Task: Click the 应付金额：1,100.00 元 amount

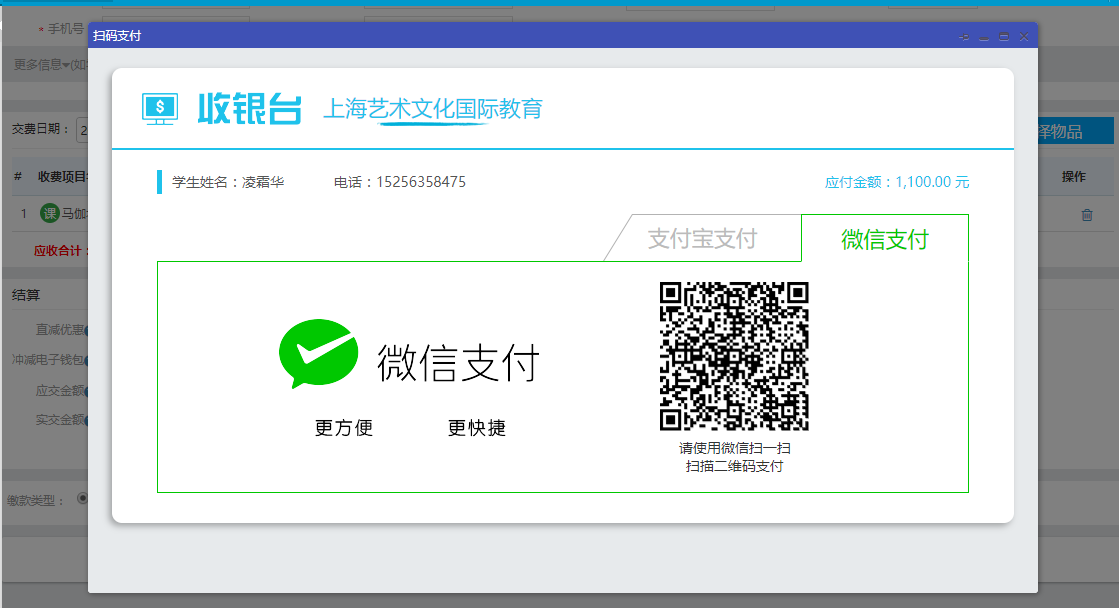Action: (896, 182)
